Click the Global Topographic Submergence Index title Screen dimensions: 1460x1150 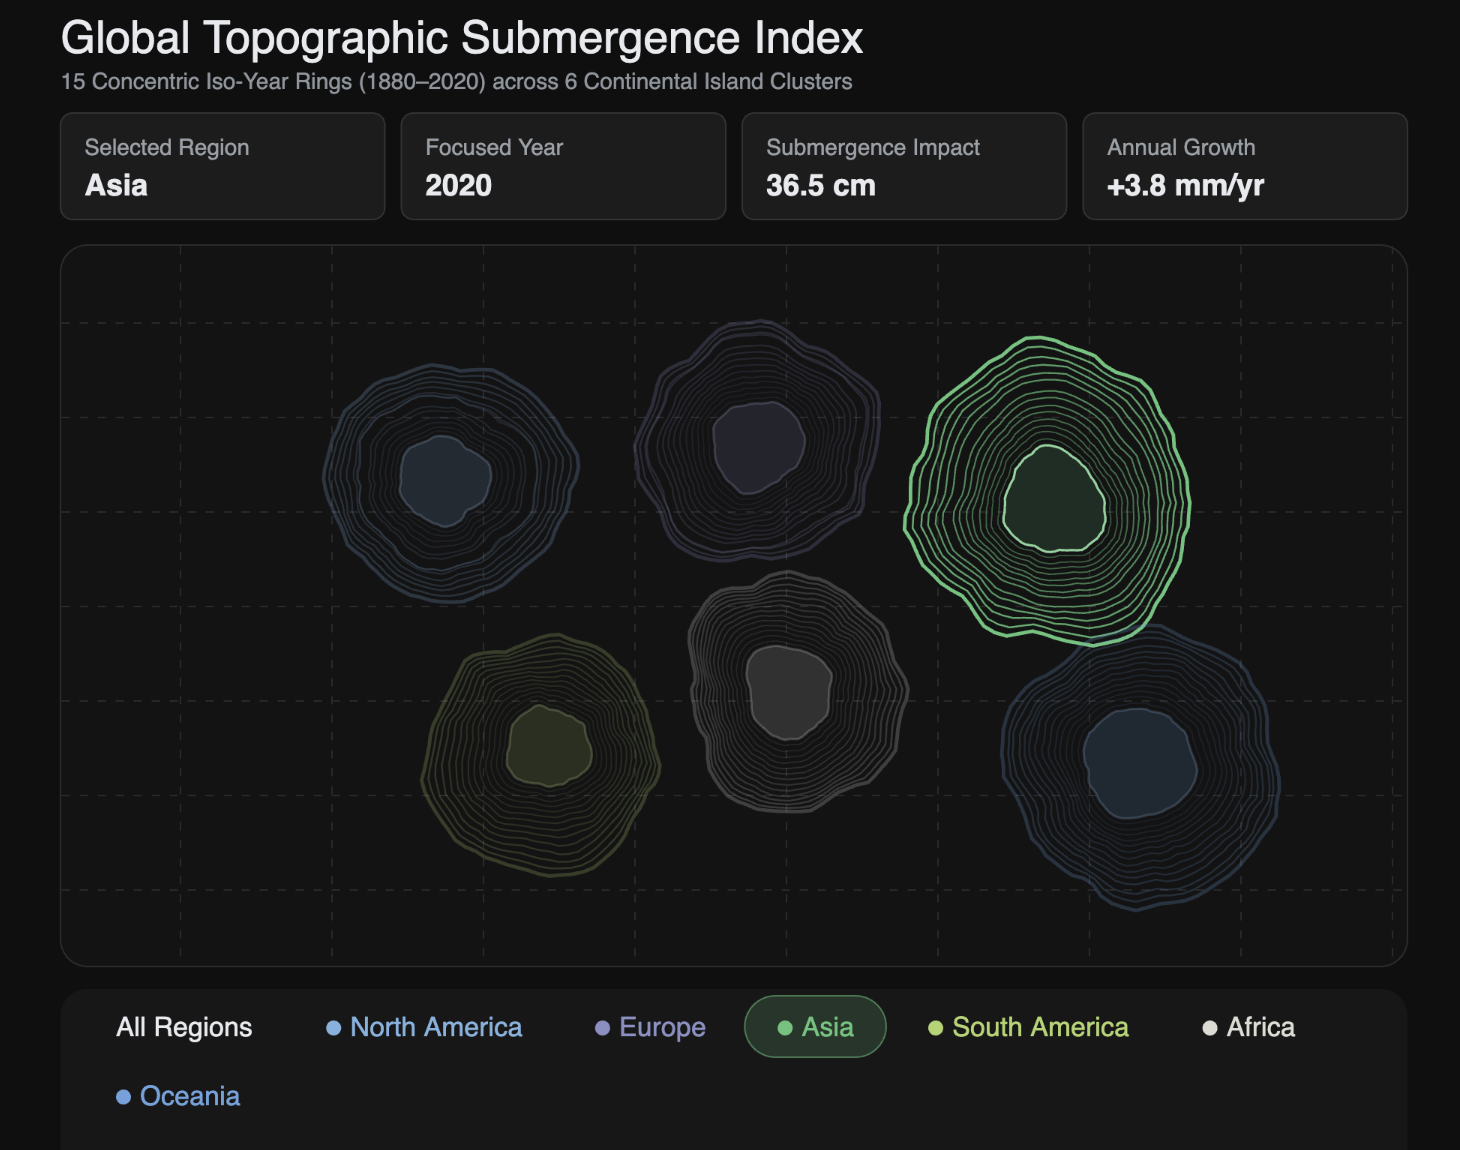(462, 38)
